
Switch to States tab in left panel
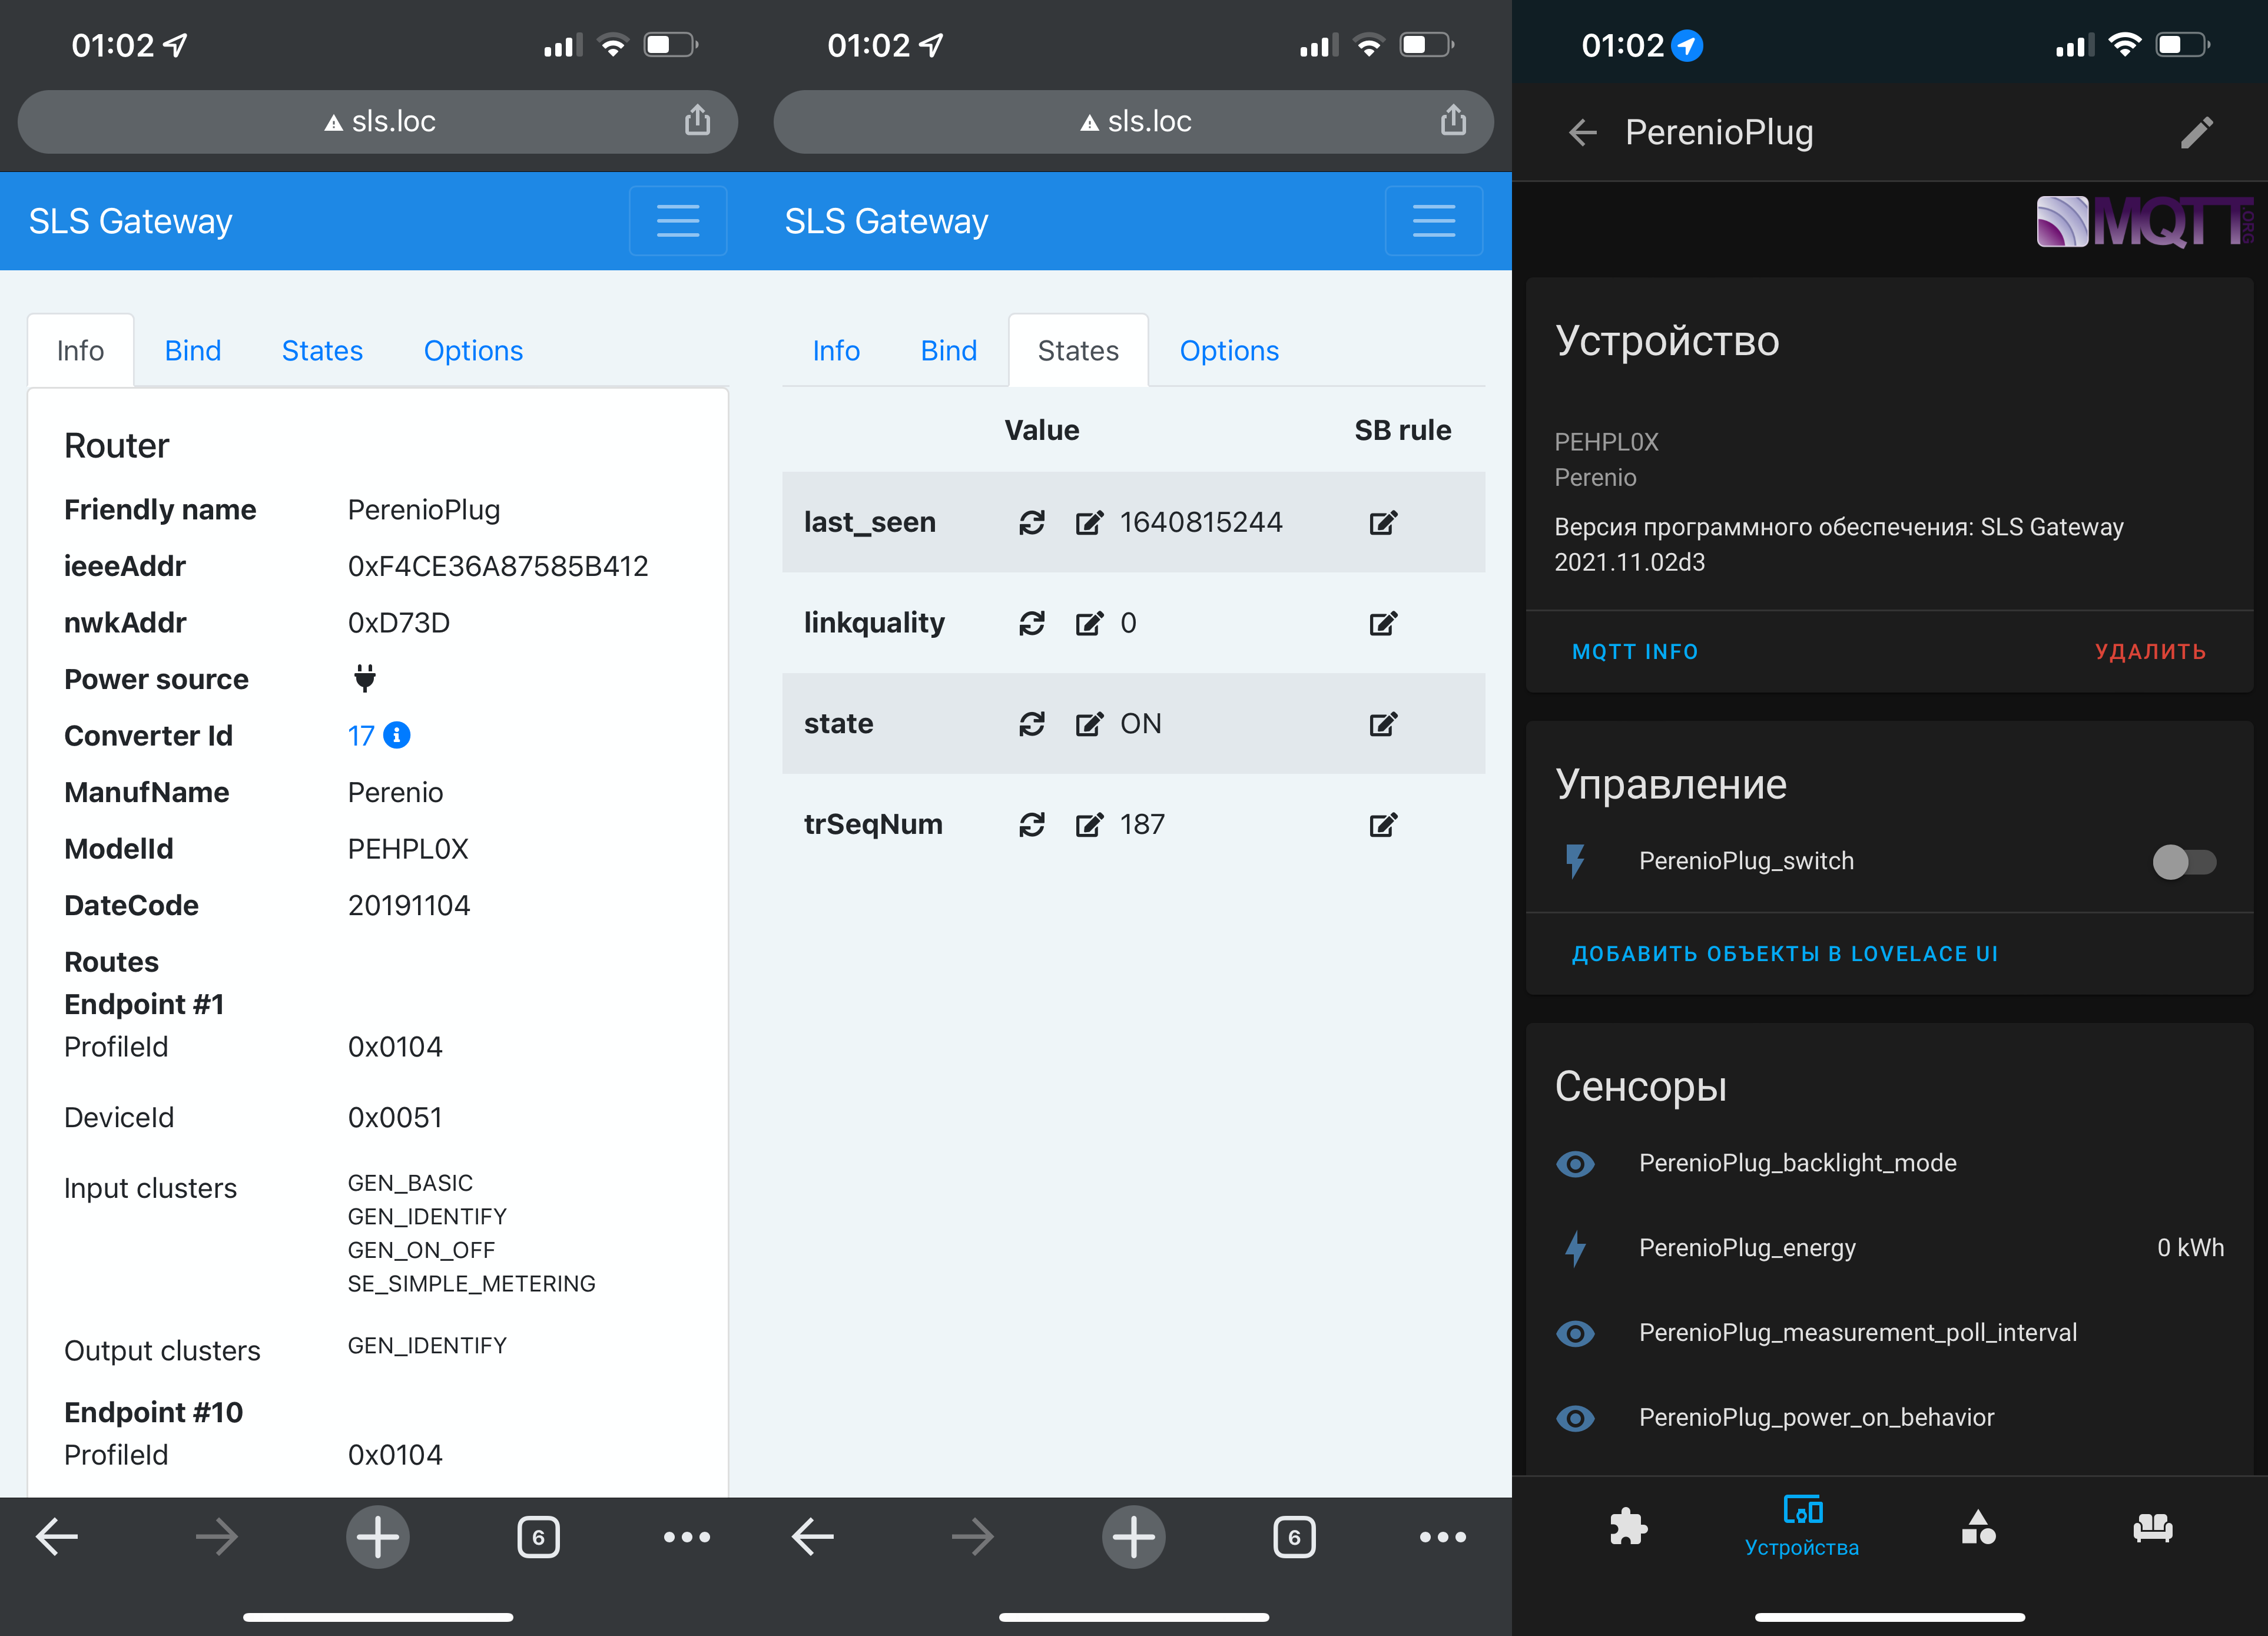coord(322,350)
